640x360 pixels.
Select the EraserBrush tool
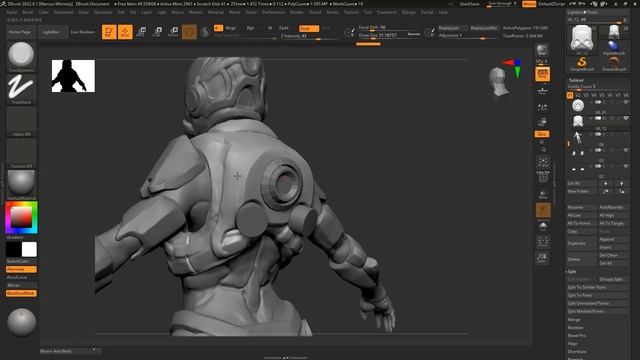[614, 64]
